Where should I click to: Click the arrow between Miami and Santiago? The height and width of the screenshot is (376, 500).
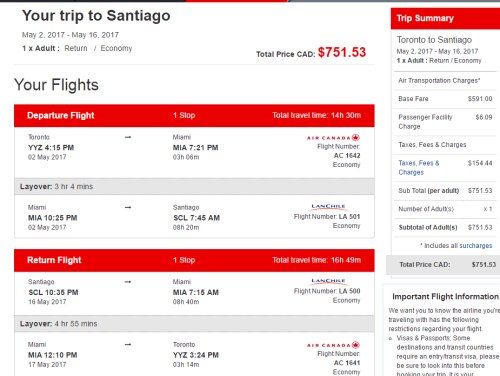point(128,207)
